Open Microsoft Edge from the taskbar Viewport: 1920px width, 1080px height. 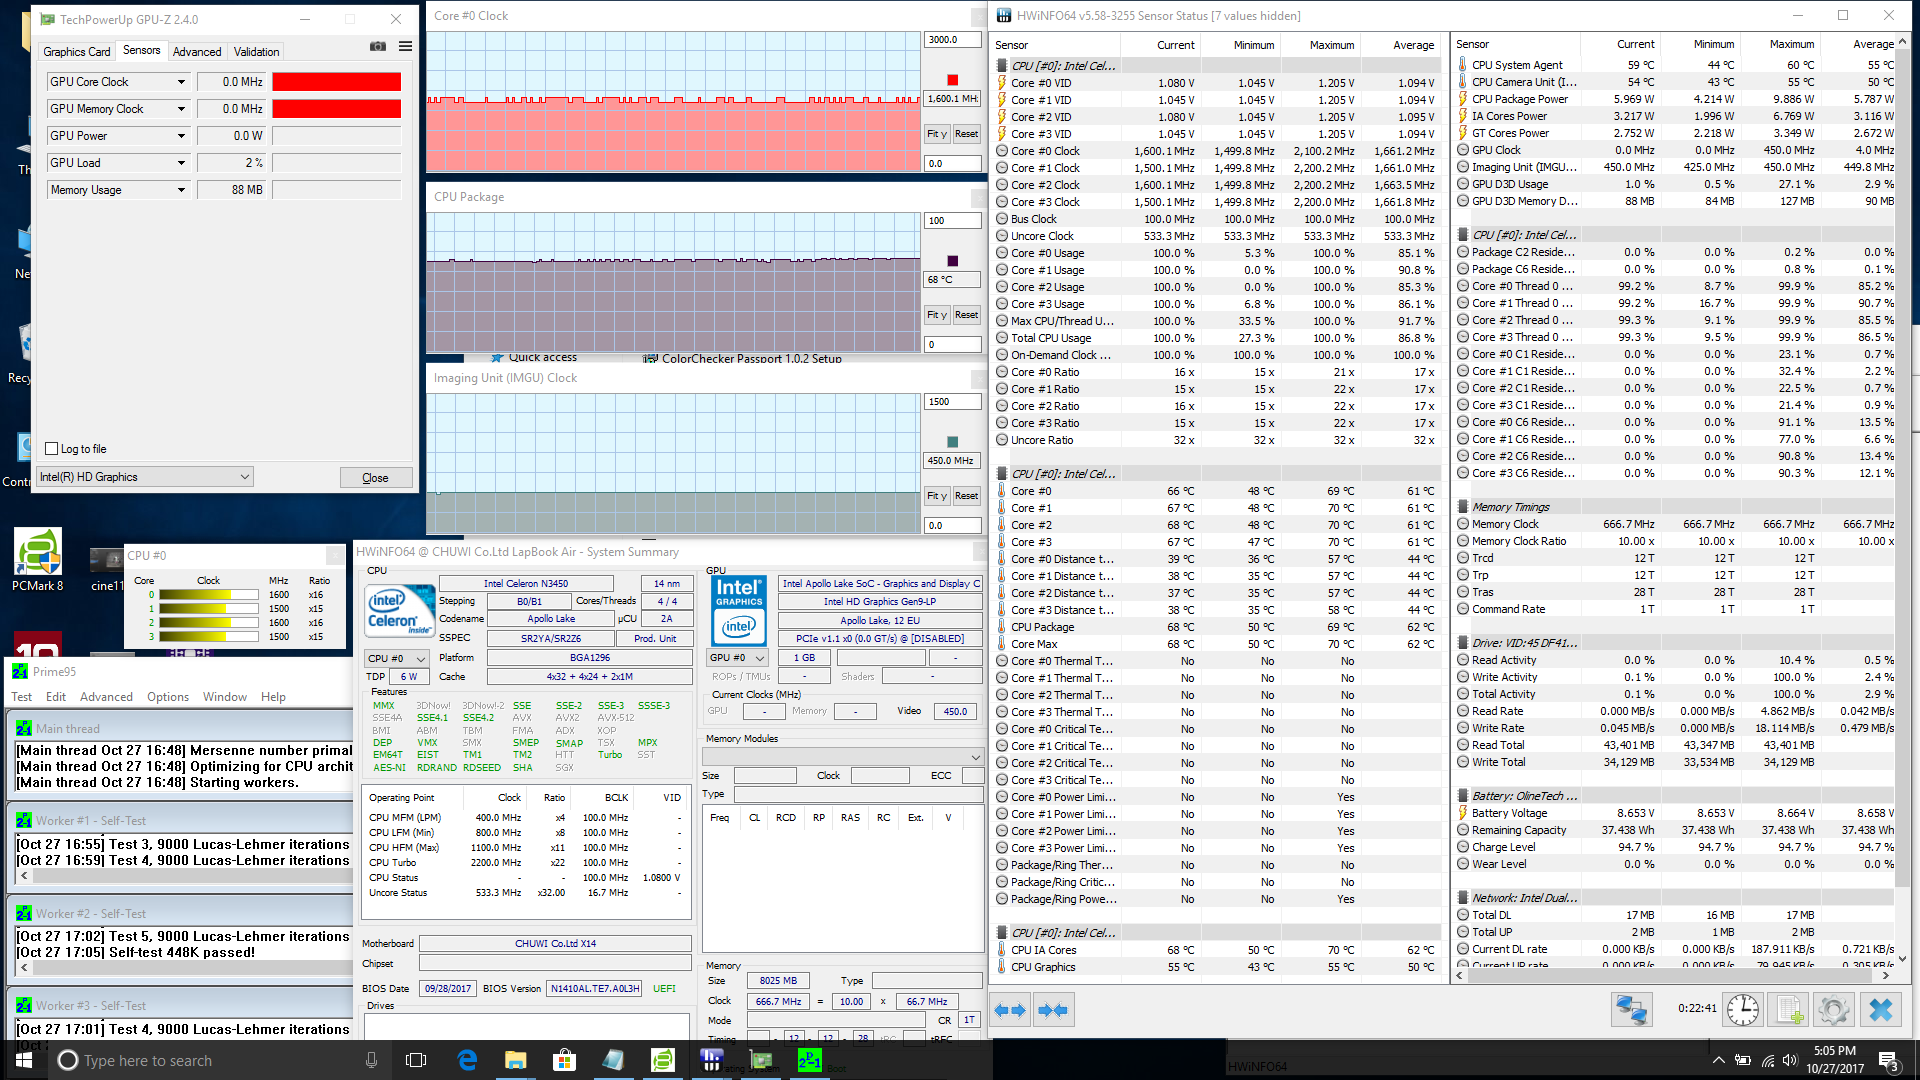point(467,1060)
